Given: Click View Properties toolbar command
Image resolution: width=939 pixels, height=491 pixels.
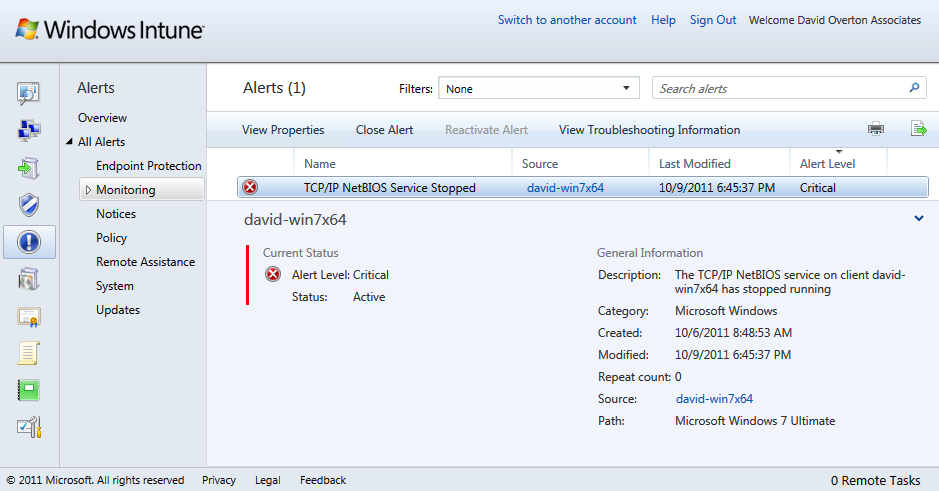Looking at the screenshot, I should 283,130.
